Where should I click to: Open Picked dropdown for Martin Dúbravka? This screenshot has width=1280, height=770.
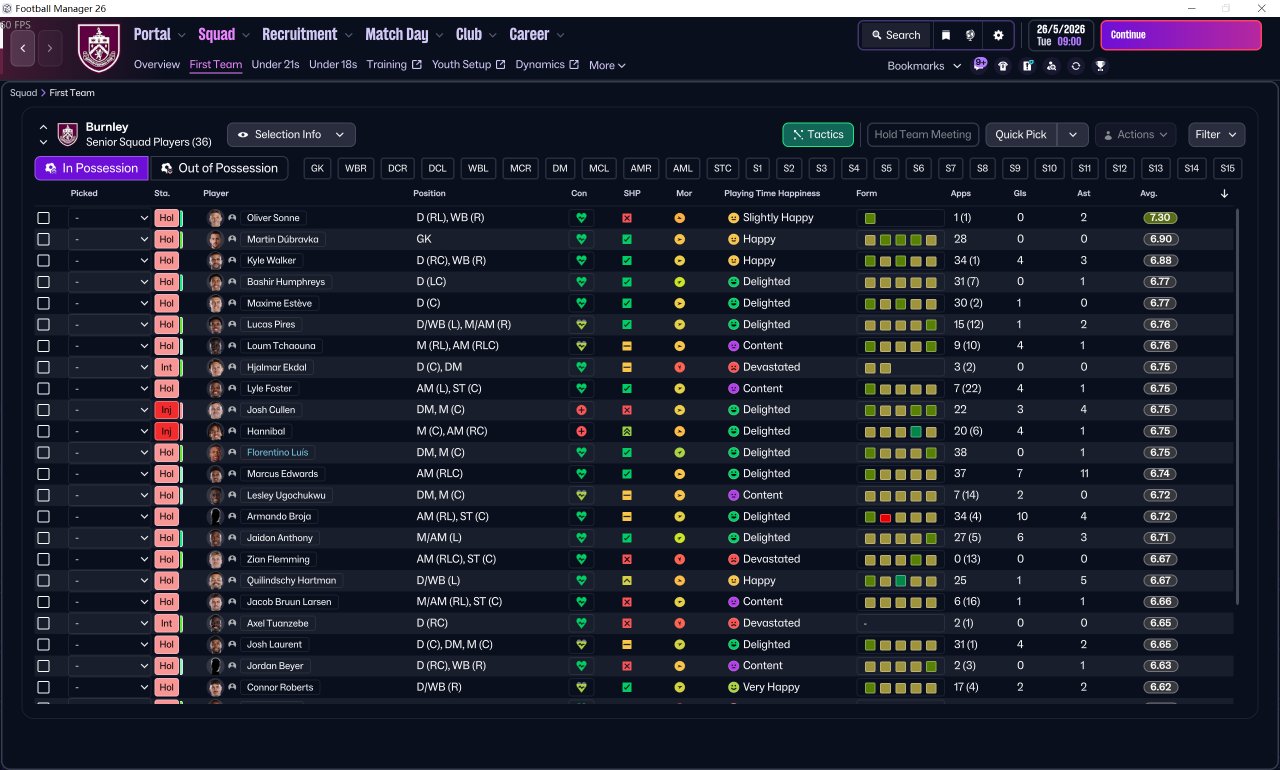109,240
